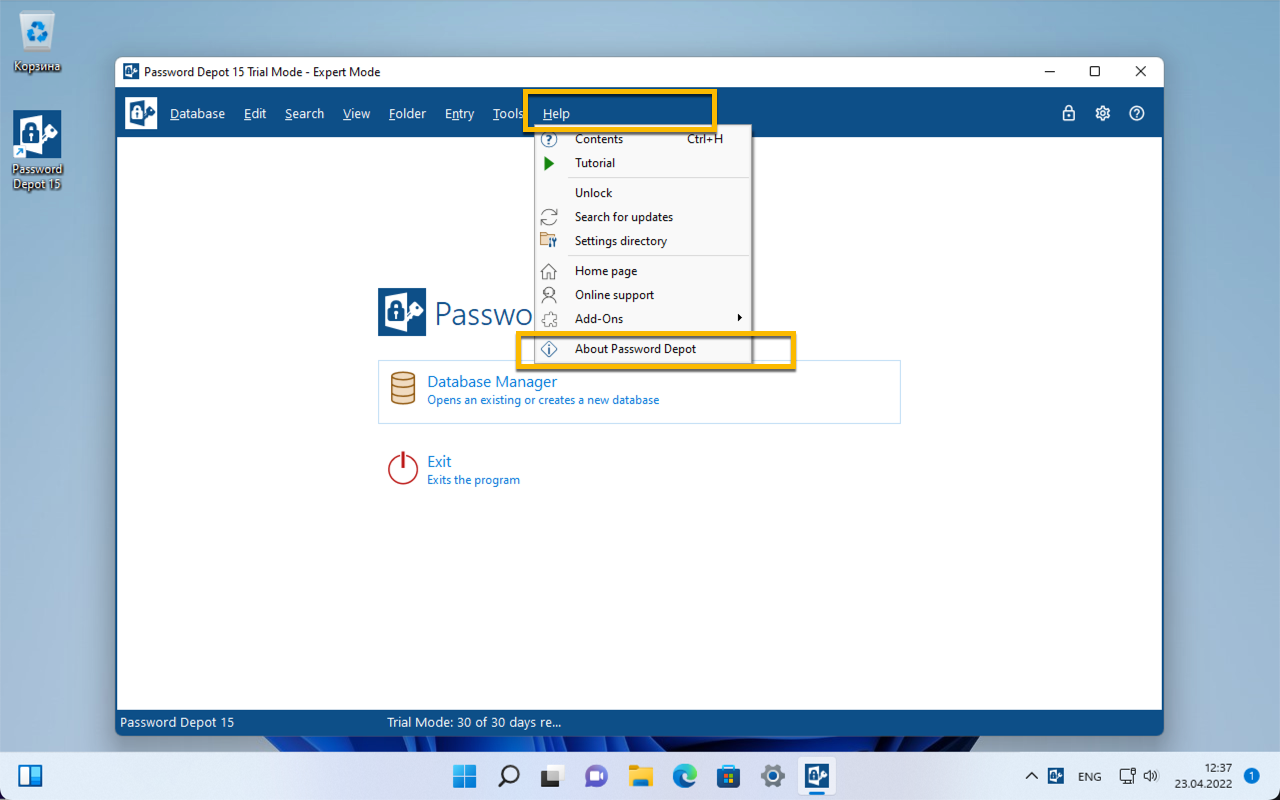
Task: Click the Database Manager stack icon
Action: point(403,388)
